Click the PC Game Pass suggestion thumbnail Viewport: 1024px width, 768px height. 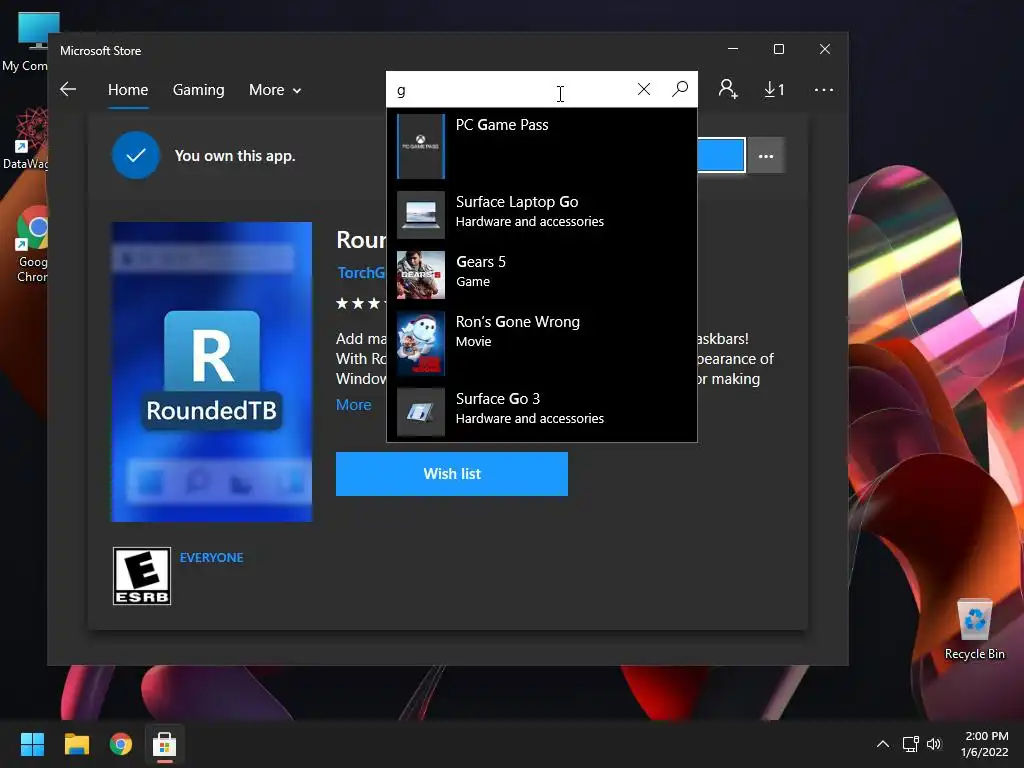click(x=421, y=146)
